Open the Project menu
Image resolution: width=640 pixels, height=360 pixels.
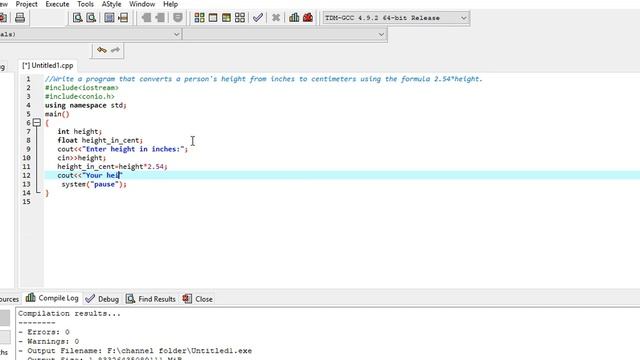pos(27,4)
